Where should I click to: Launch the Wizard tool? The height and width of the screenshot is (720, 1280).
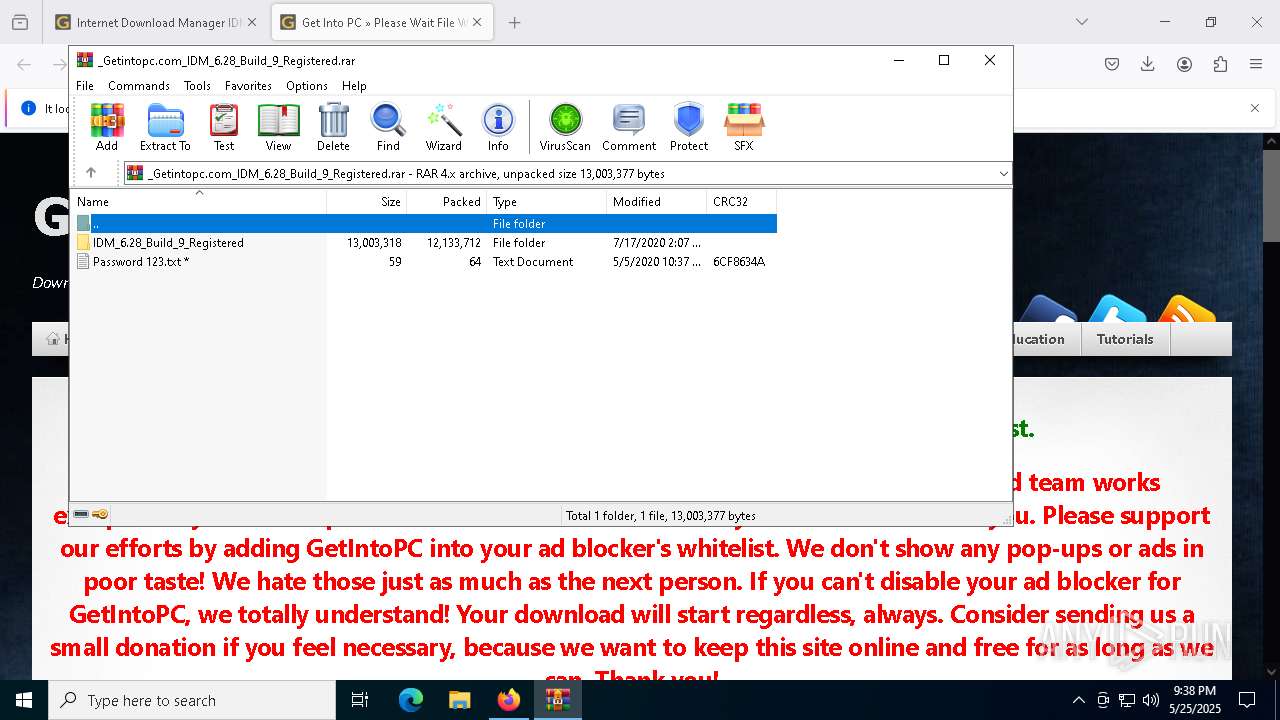443,127
